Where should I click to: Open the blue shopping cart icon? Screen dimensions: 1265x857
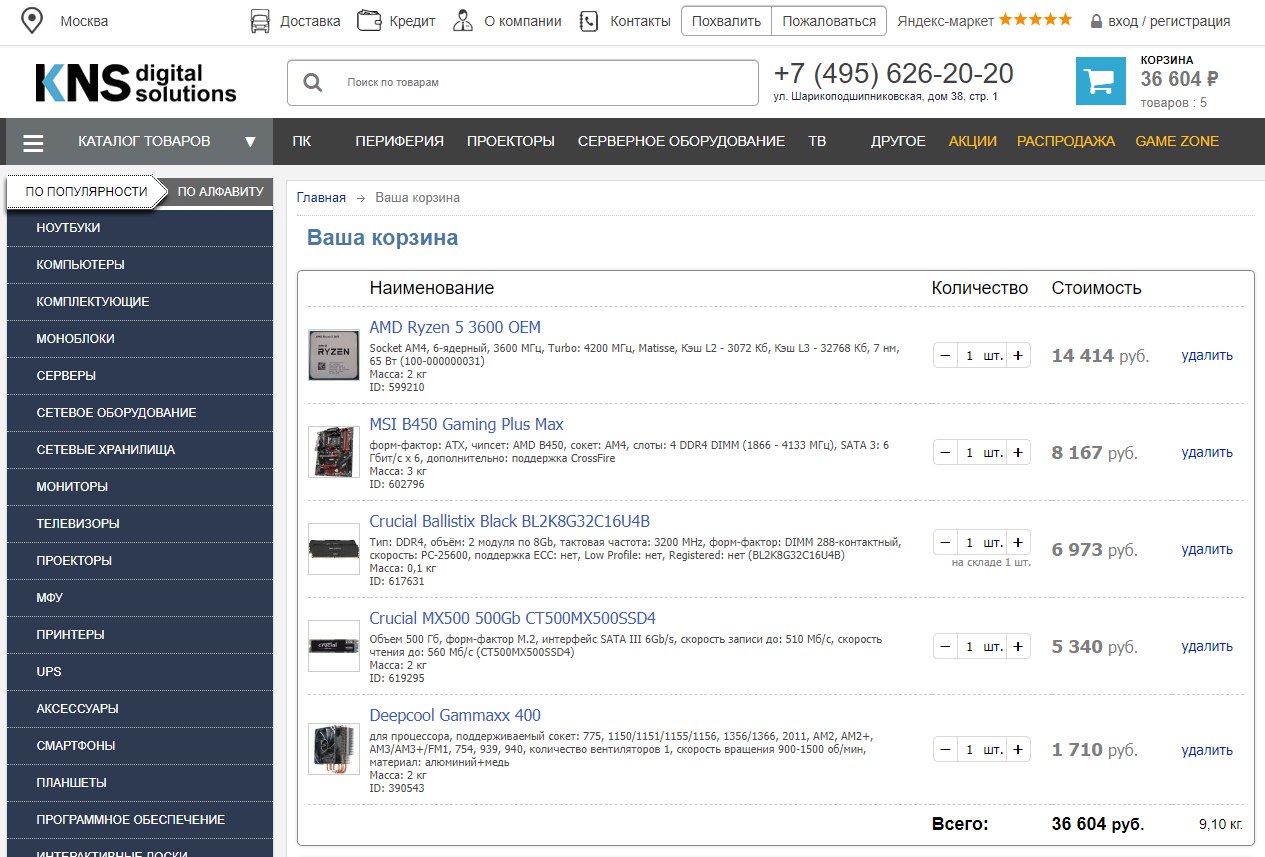[x=1100, y=81]
